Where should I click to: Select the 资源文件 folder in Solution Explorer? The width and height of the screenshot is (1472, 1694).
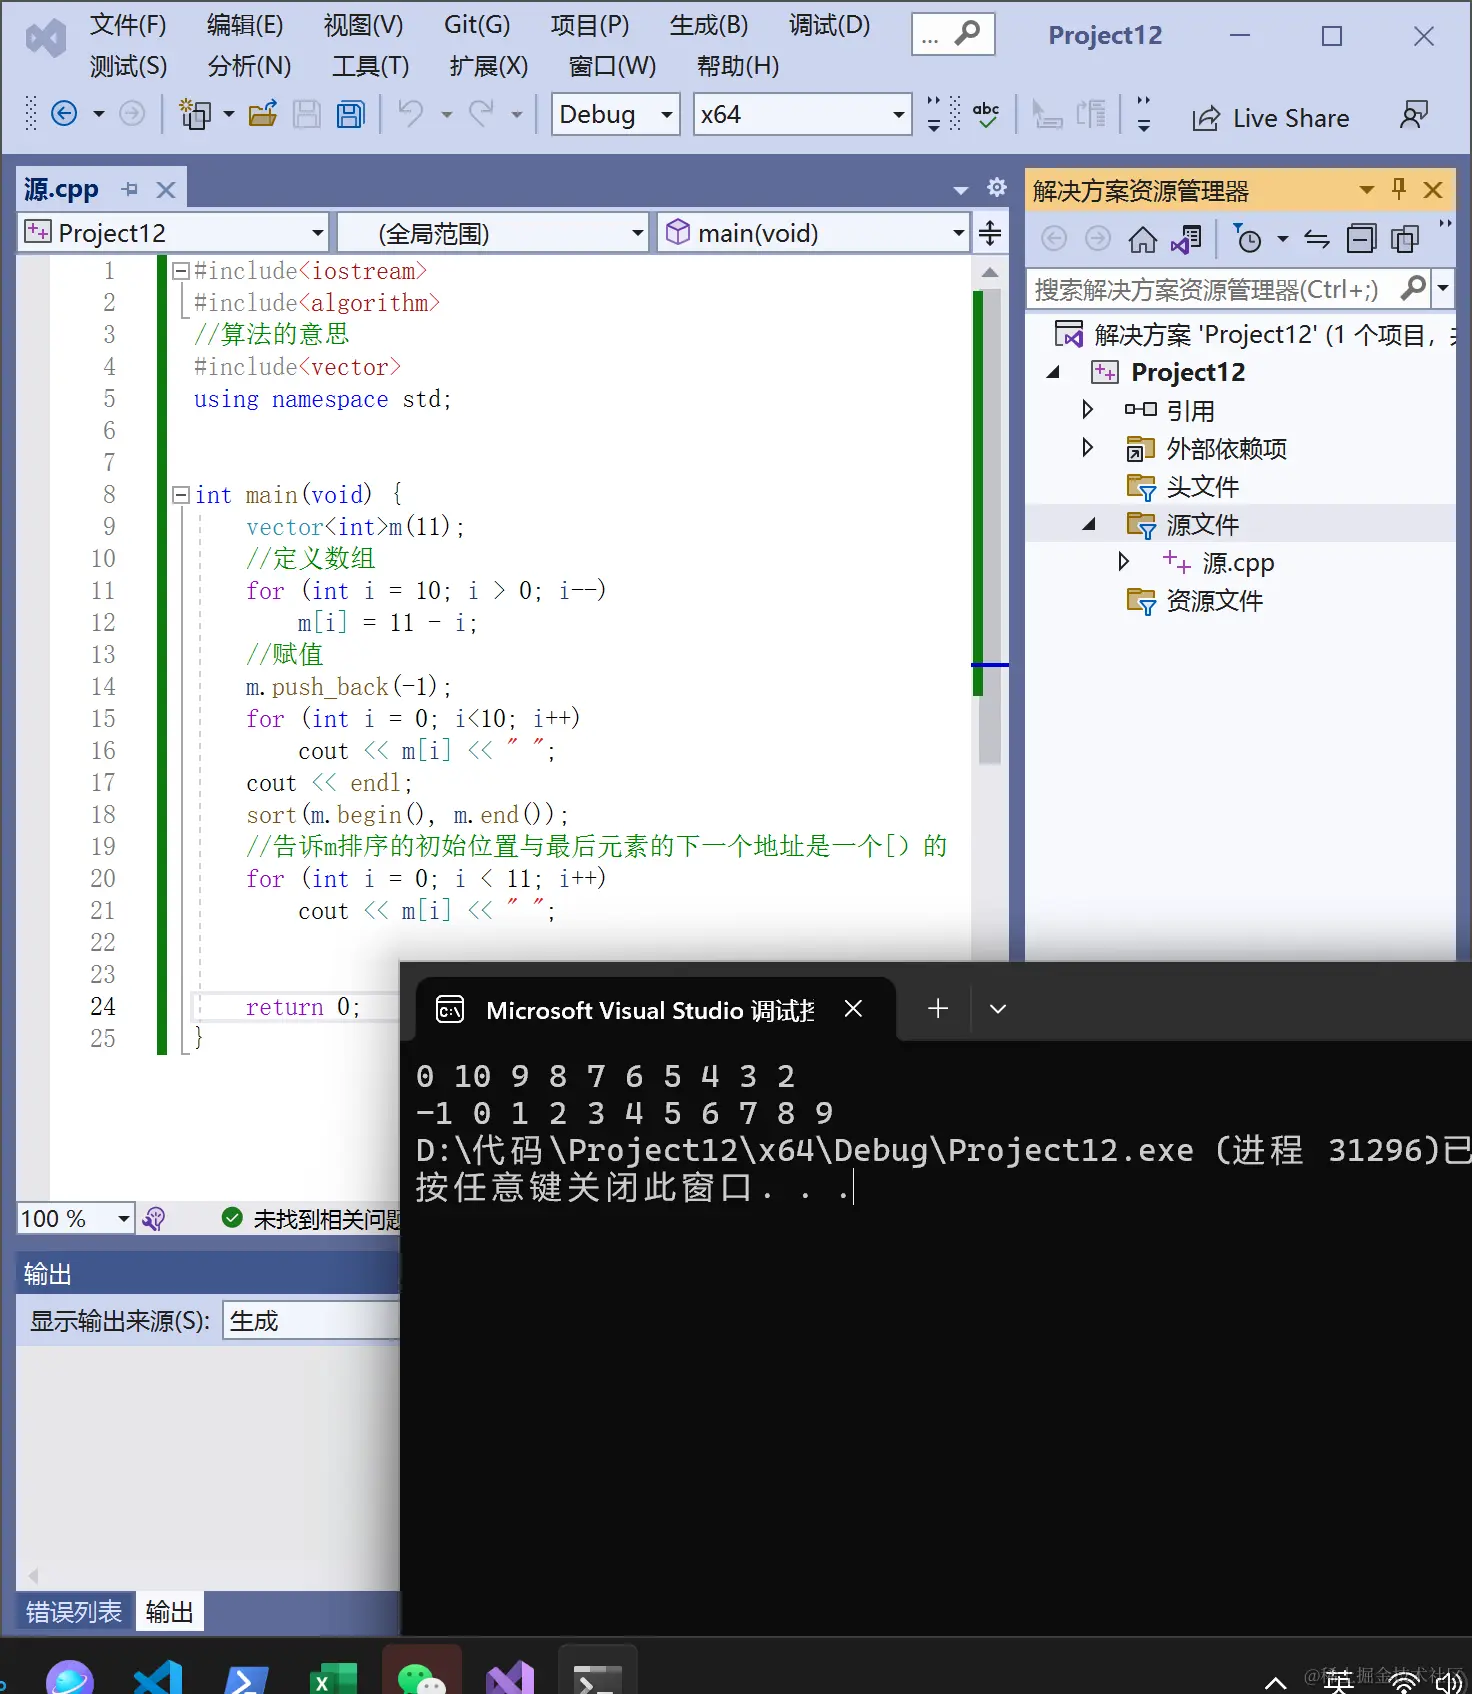[x=1214, y=600]
